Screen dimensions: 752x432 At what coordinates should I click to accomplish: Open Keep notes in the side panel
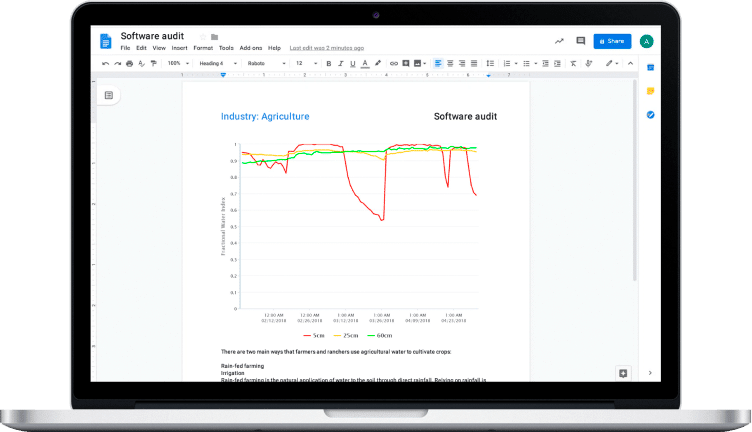(x=650, y=91)
